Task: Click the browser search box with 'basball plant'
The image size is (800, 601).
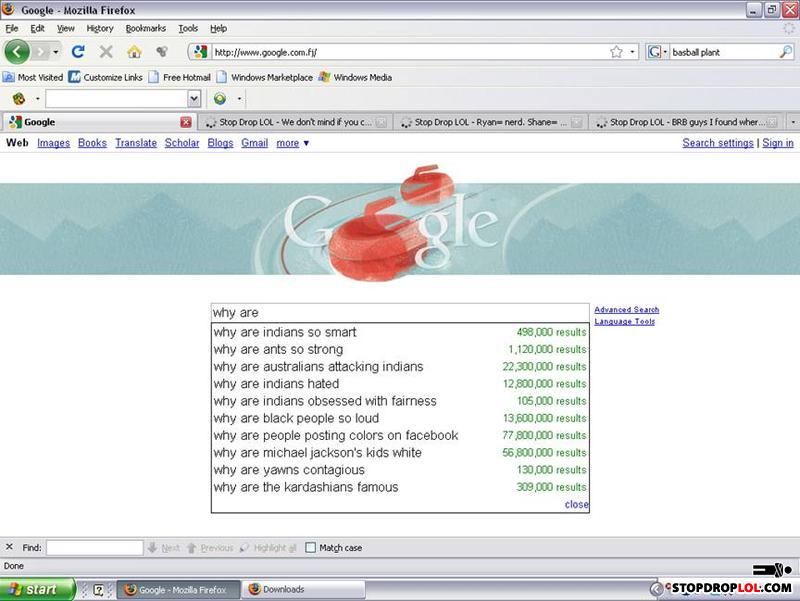Action: pyautogui.click(x=723, y=52)
